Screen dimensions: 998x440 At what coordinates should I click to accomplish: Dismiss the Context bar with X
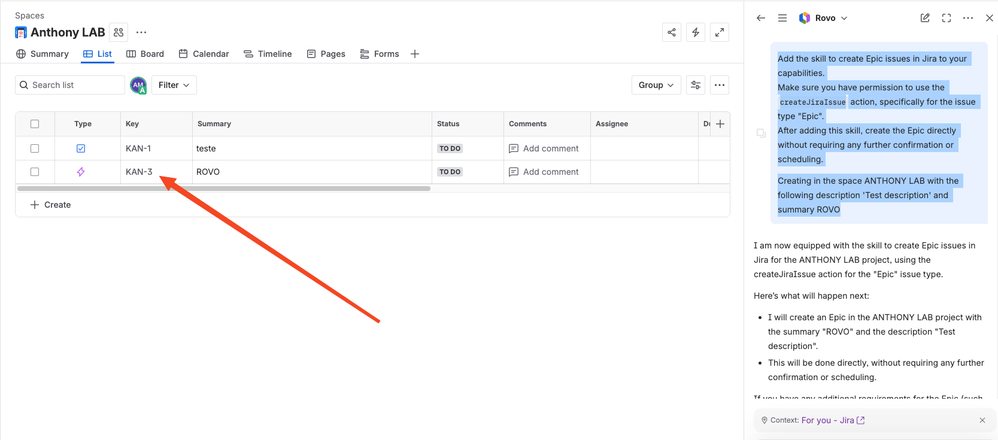tap(982, 420)
